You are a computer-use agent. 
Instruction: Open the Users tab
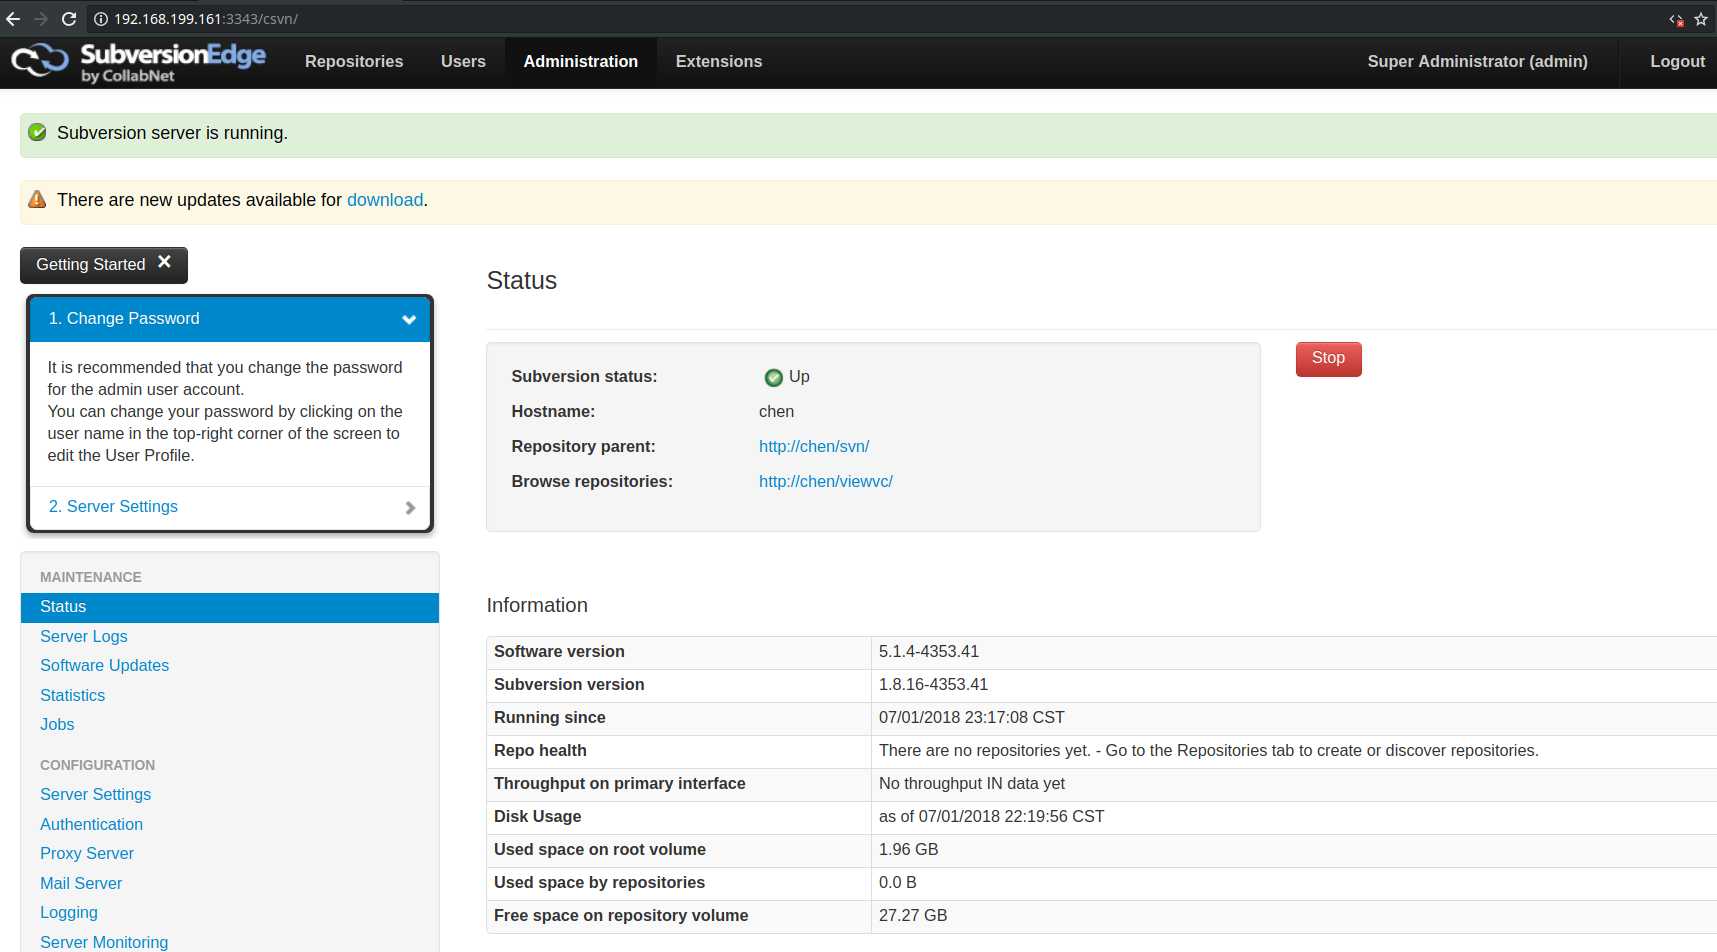click(463, 62)
